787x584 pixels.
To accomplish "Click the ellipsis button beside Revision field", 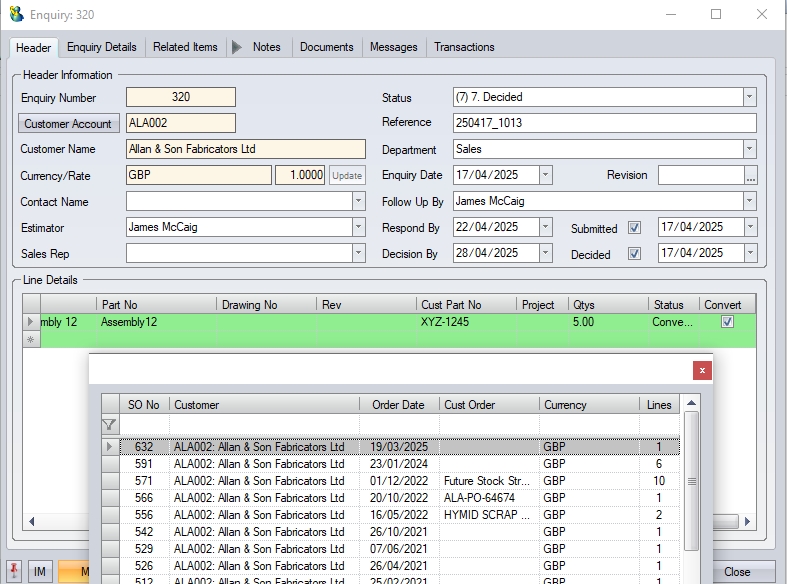I will (751, 175).
